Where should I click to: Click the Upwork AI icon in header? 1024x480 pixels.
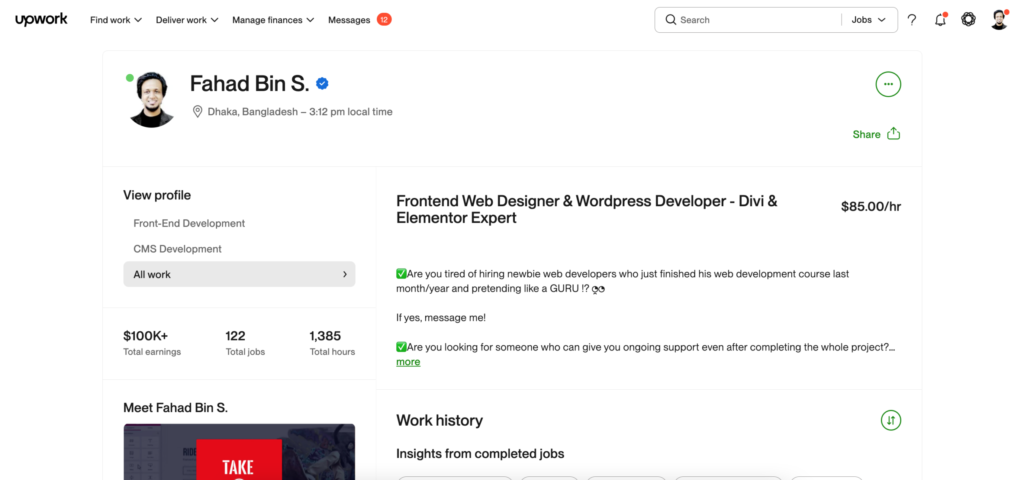point(968,20)
